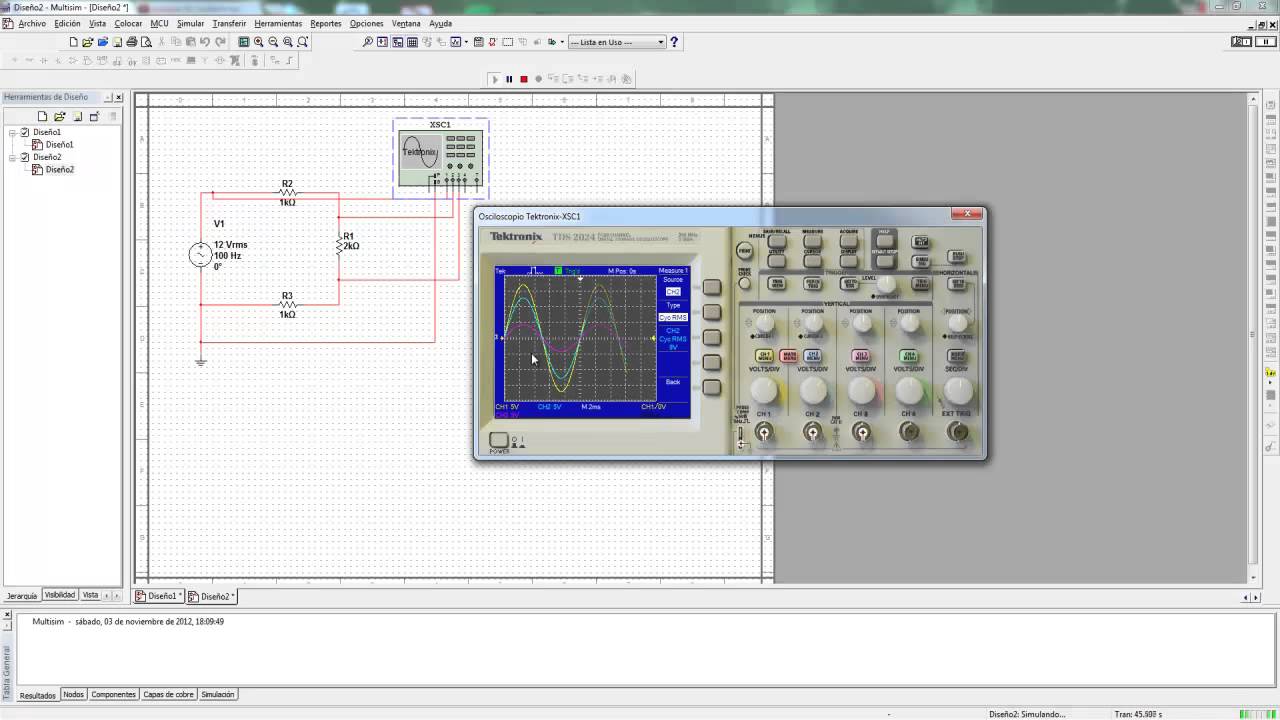Click SAVE/RECALL button on oscilloscope

(777, 241)
